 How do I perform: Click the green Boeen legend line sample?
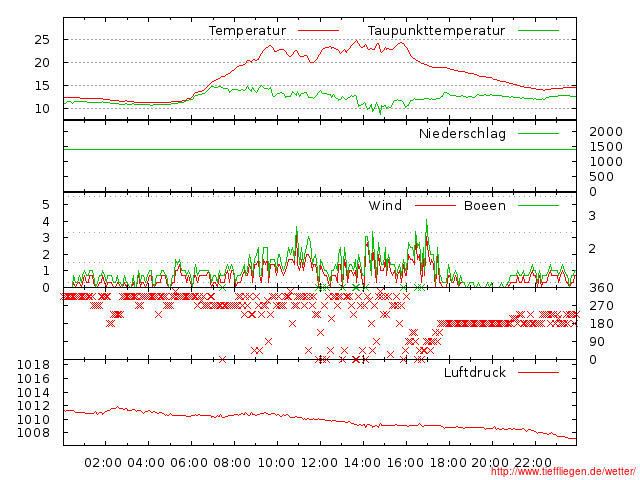(538, 205)
